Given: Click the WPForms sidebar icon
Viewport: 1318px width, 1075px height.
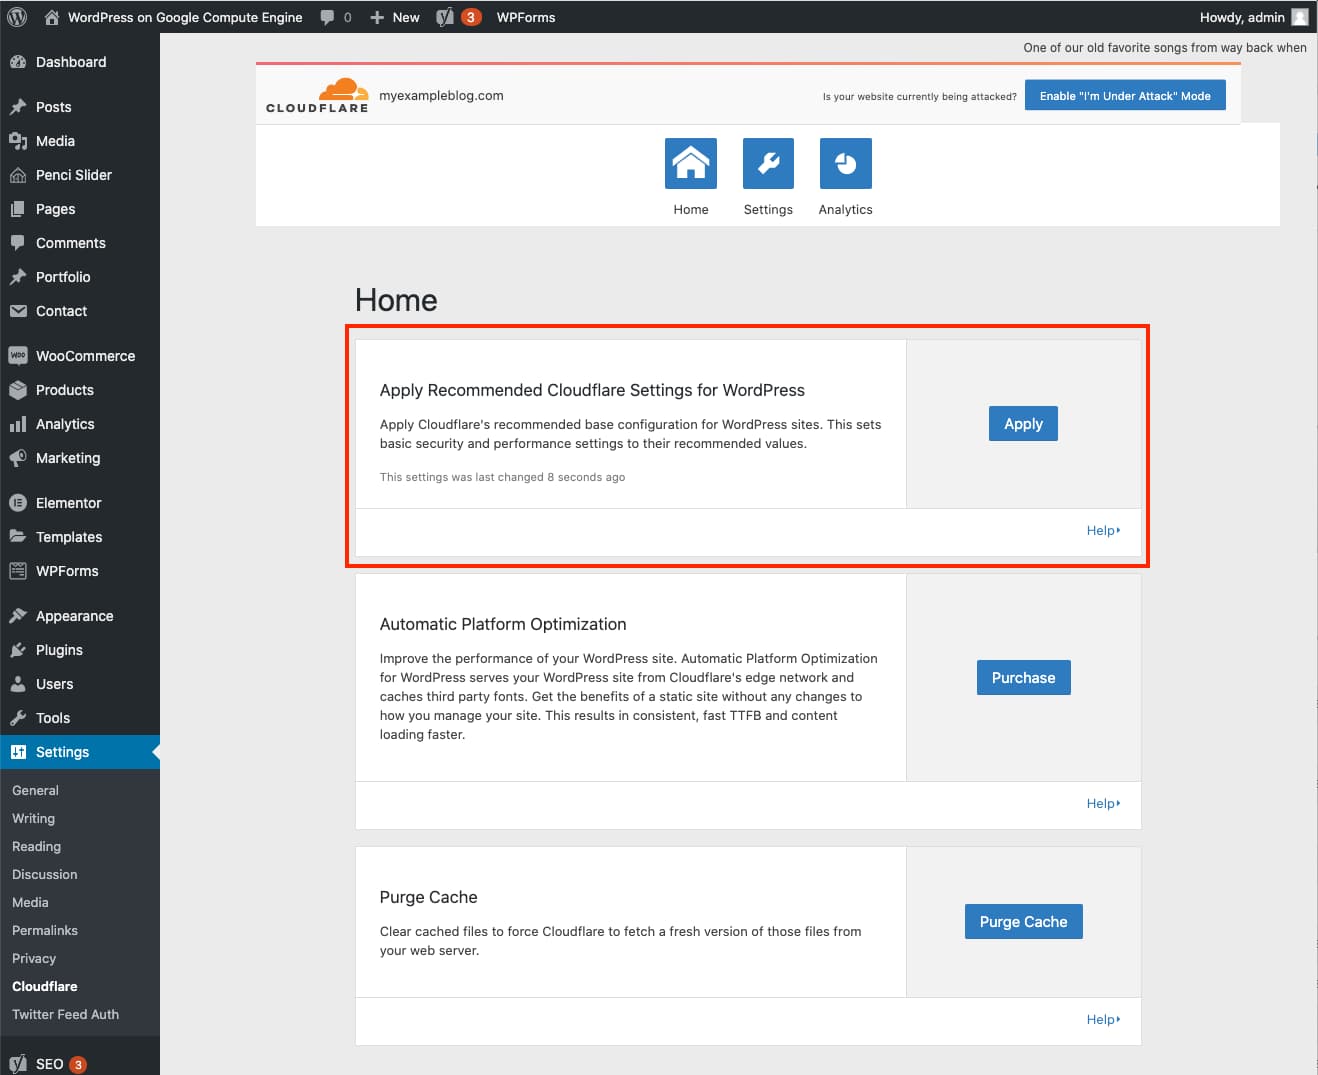Looking at the screenshot, I should coord(18,571).
